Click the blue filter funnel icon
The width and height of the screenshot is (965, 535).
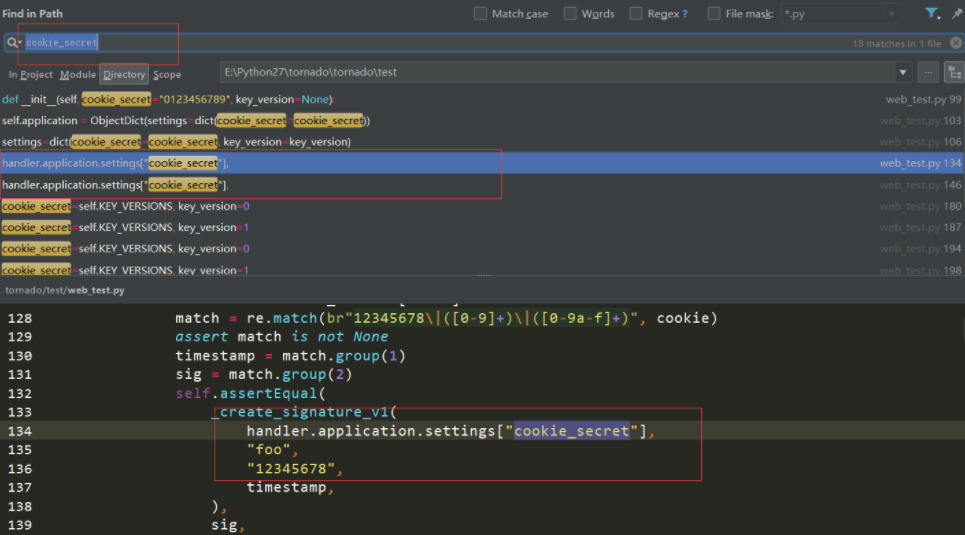pos(932,14)
